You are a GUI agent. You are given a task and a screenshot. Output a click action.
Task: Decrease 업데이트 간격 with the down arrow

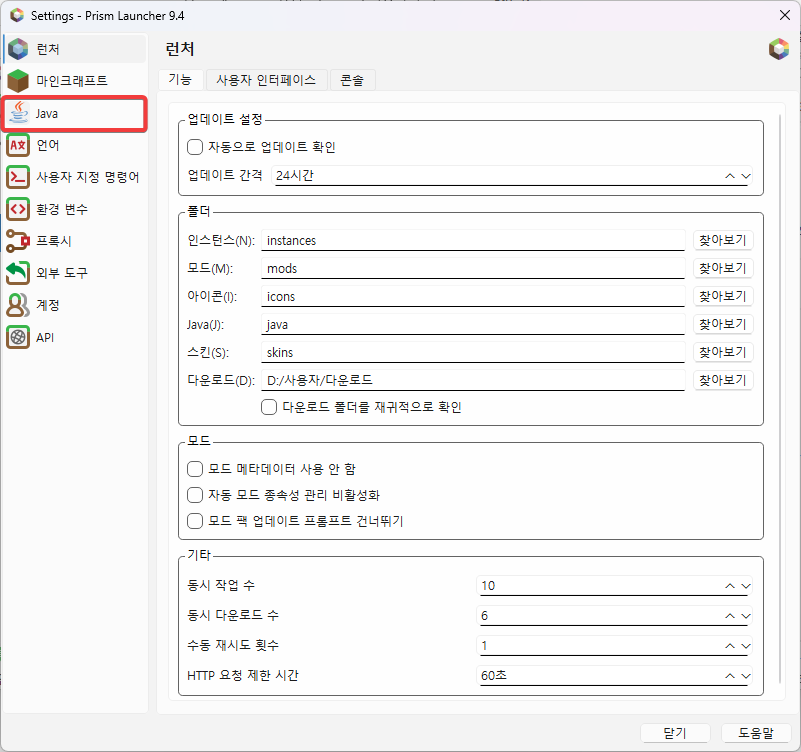746,176
